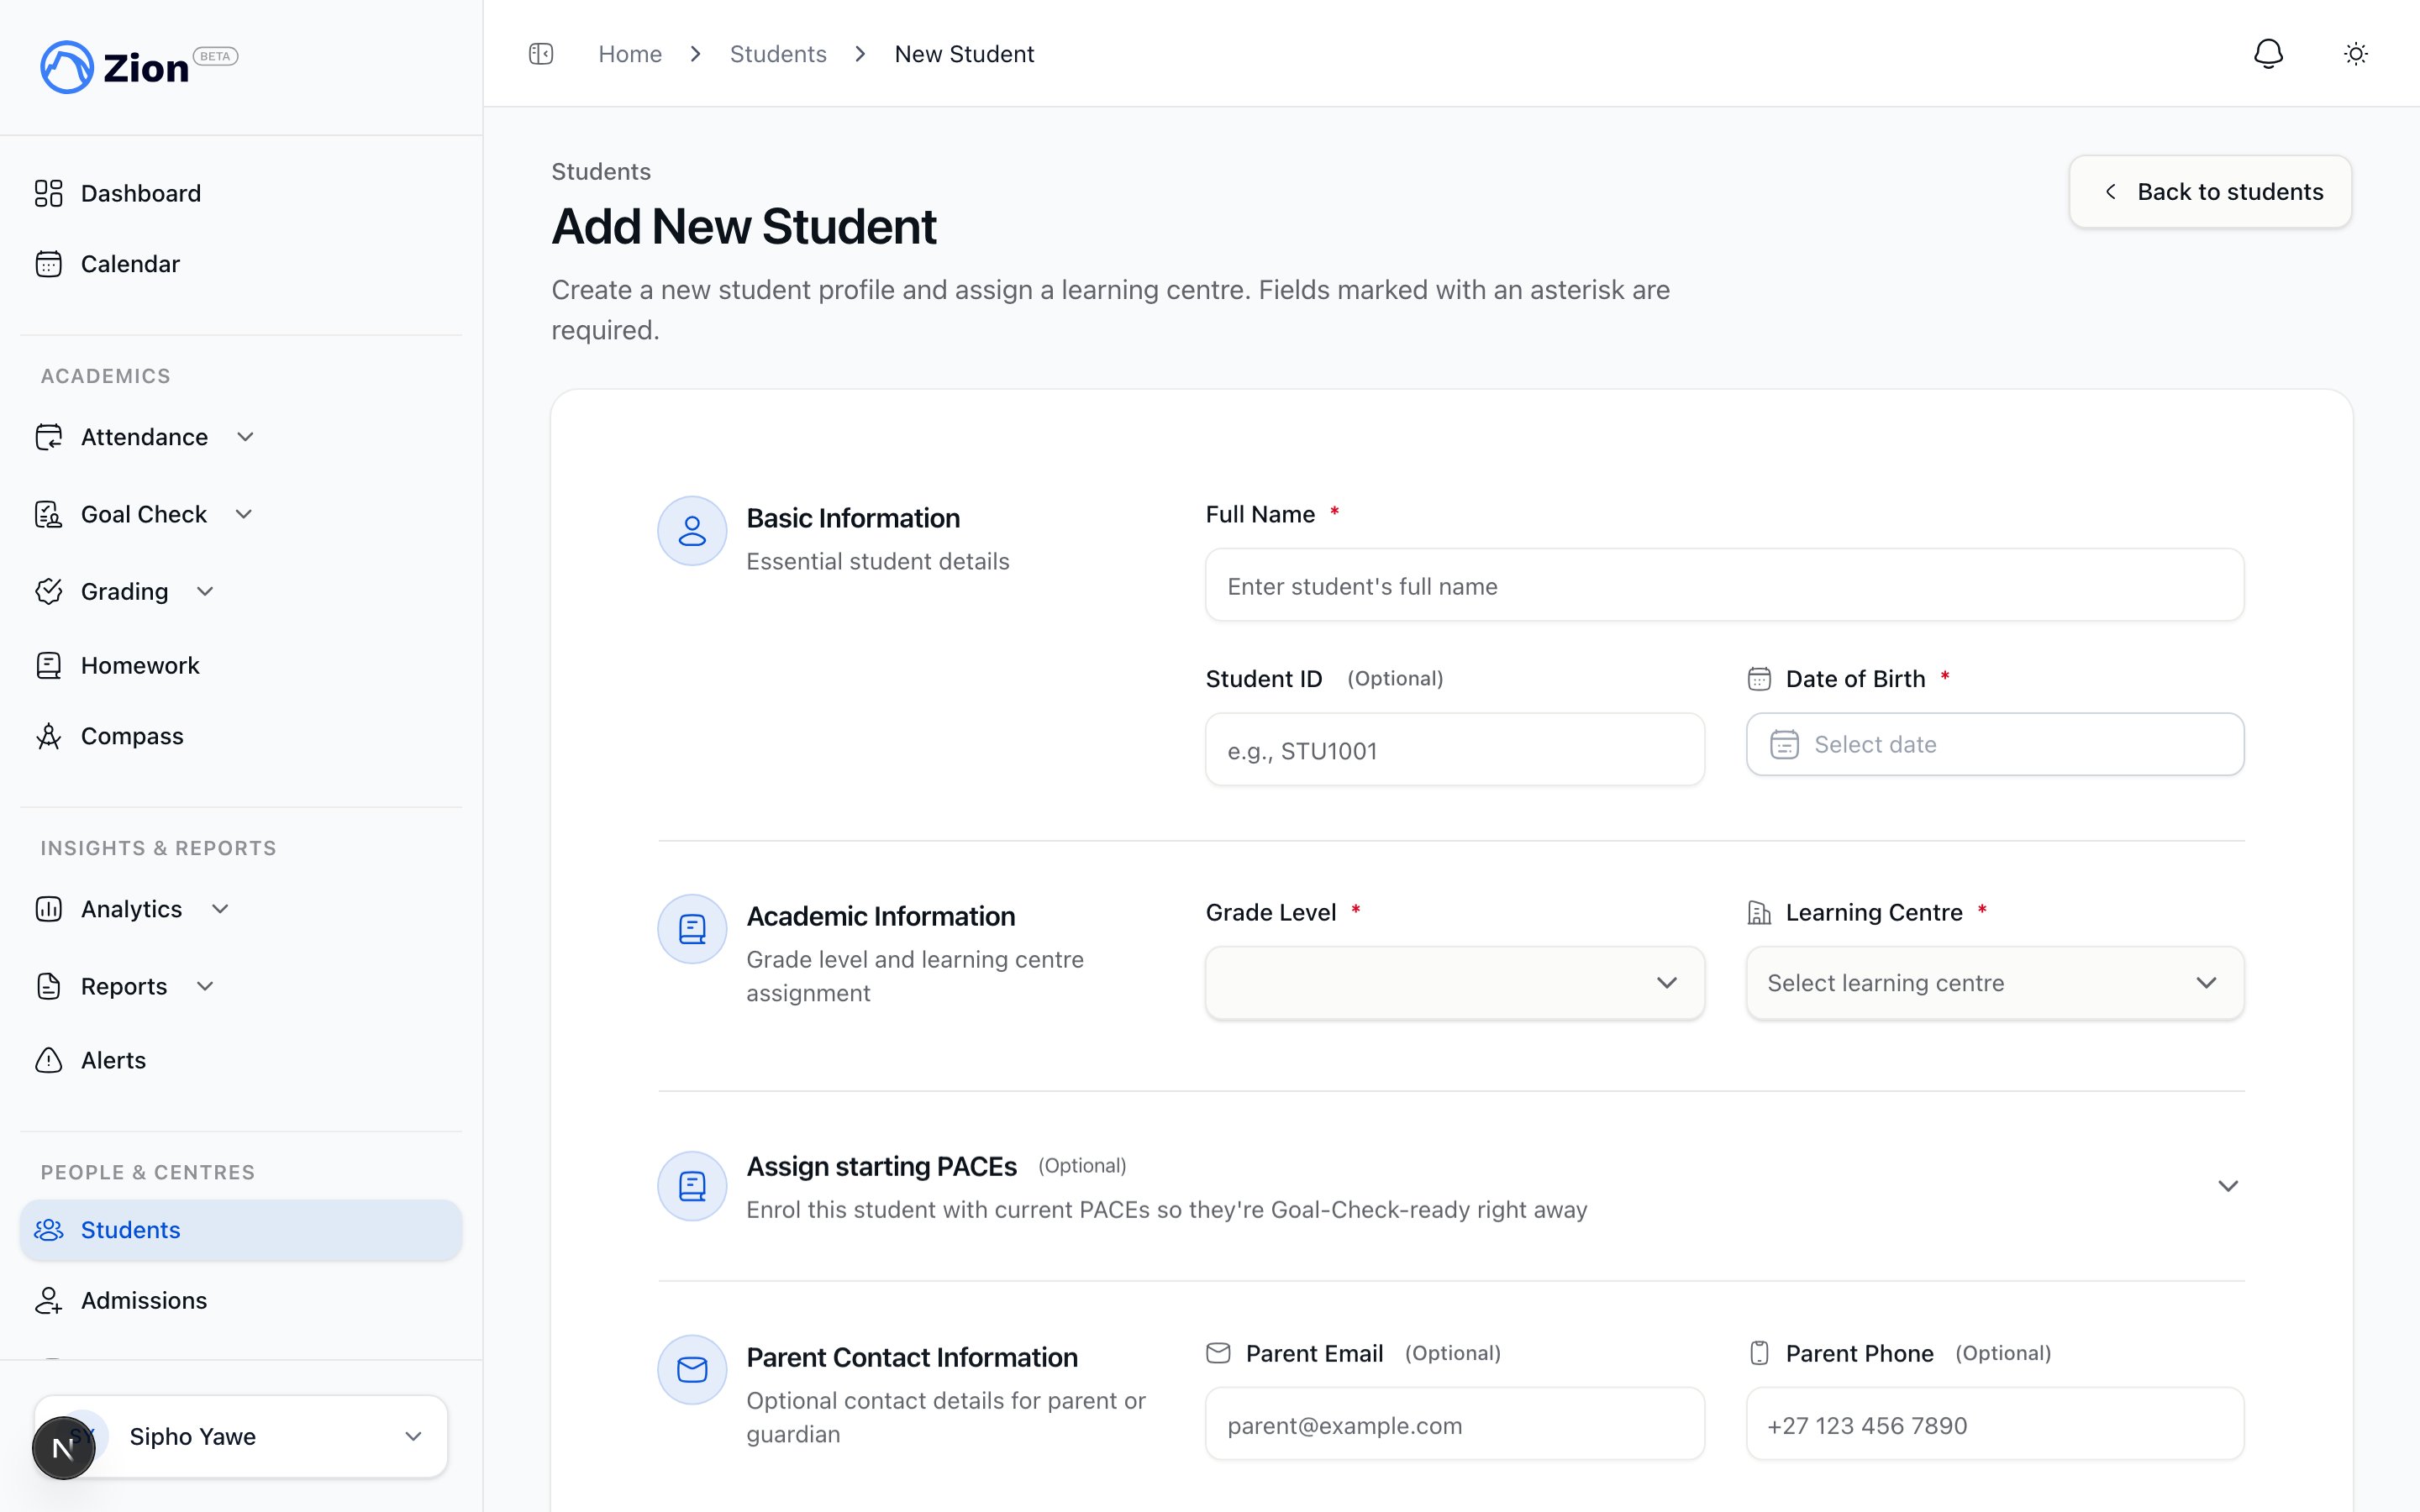This screenshot has width=2420, height=1512.
Task: Click the Compass drafting icon
Action: pos(48,736)
